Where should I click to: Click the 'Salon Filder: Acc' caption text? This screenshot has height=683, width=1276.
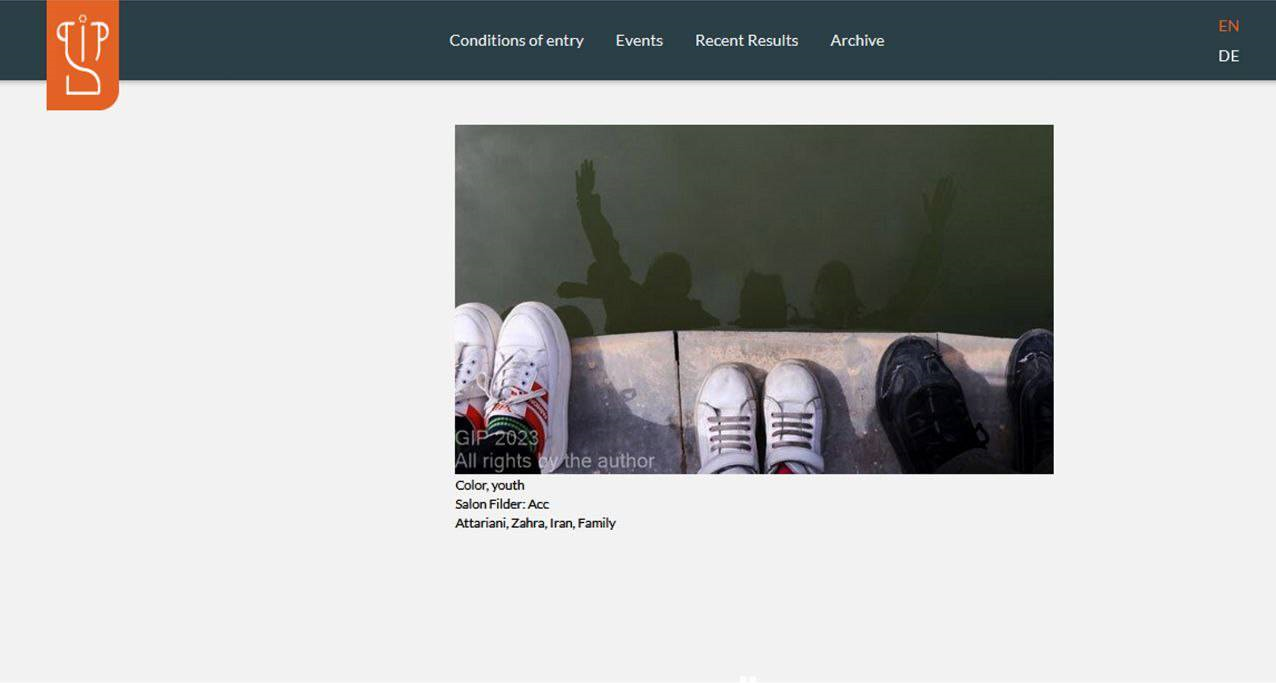click(x=501, y=504)
